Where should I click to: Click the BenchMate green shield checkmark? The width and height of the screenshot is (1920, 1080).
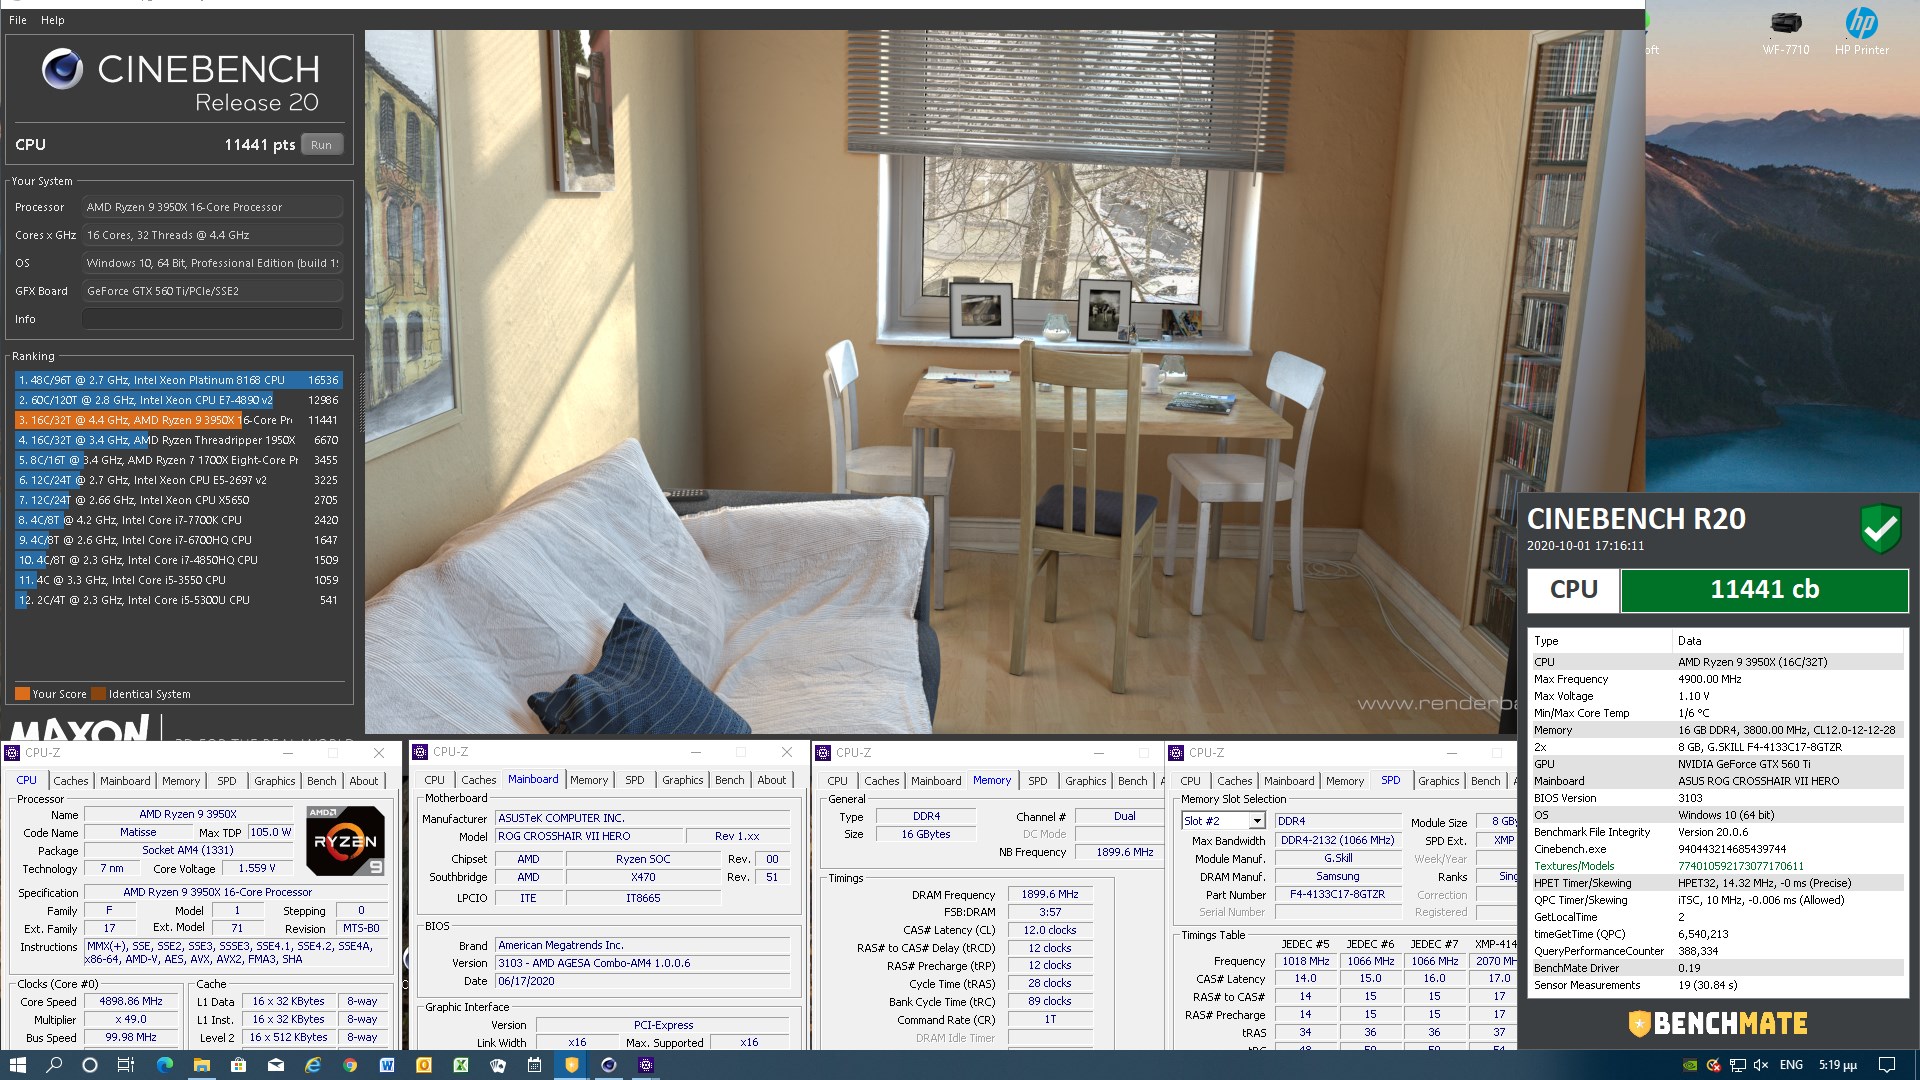point(1880,528)
